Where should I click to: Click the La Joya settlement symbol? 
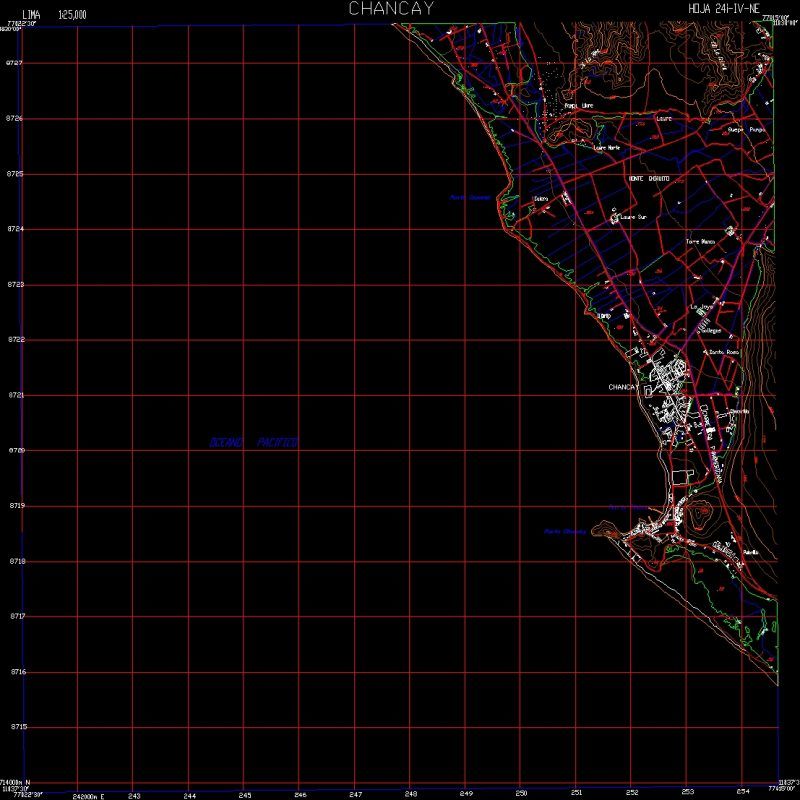coord(703,307)
